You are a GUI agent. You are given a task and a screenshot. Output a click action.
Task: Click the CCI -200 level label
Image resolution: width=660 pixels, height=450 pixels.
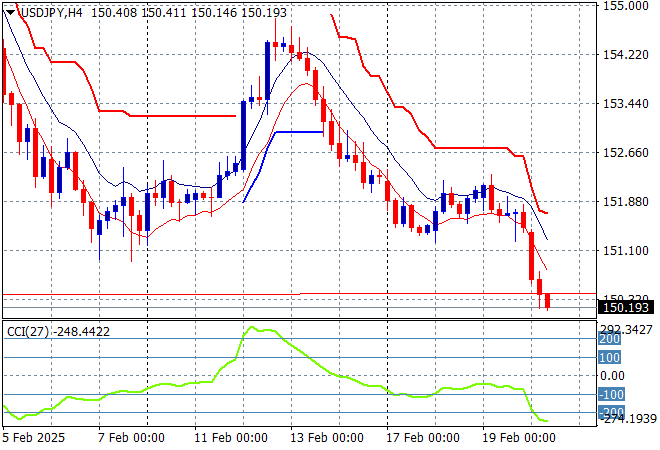tap(611, 412)
